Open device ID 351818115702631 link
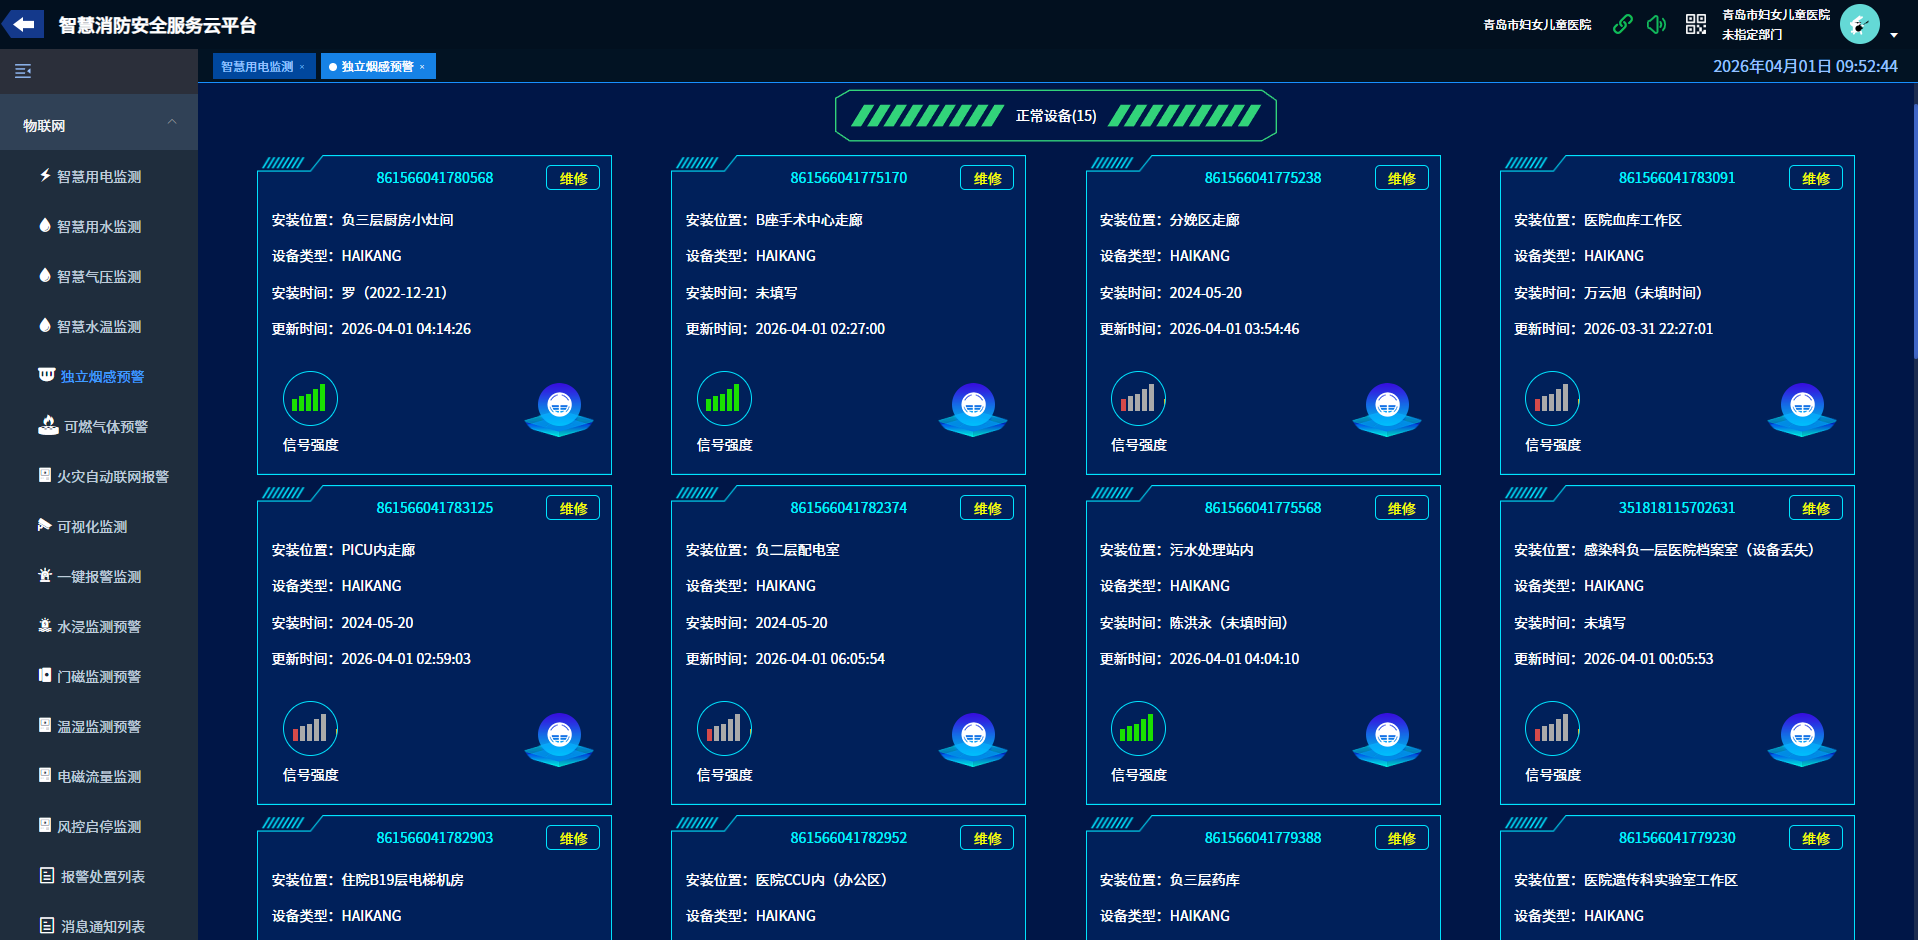The width and height of the screenshot is (1918, 940). pyautogui.click(x=1676, y=508)
